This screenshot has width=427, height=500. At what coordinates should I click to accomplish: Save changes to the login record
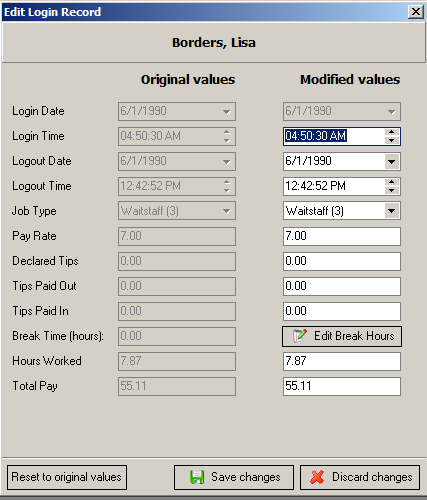point(234,477)
